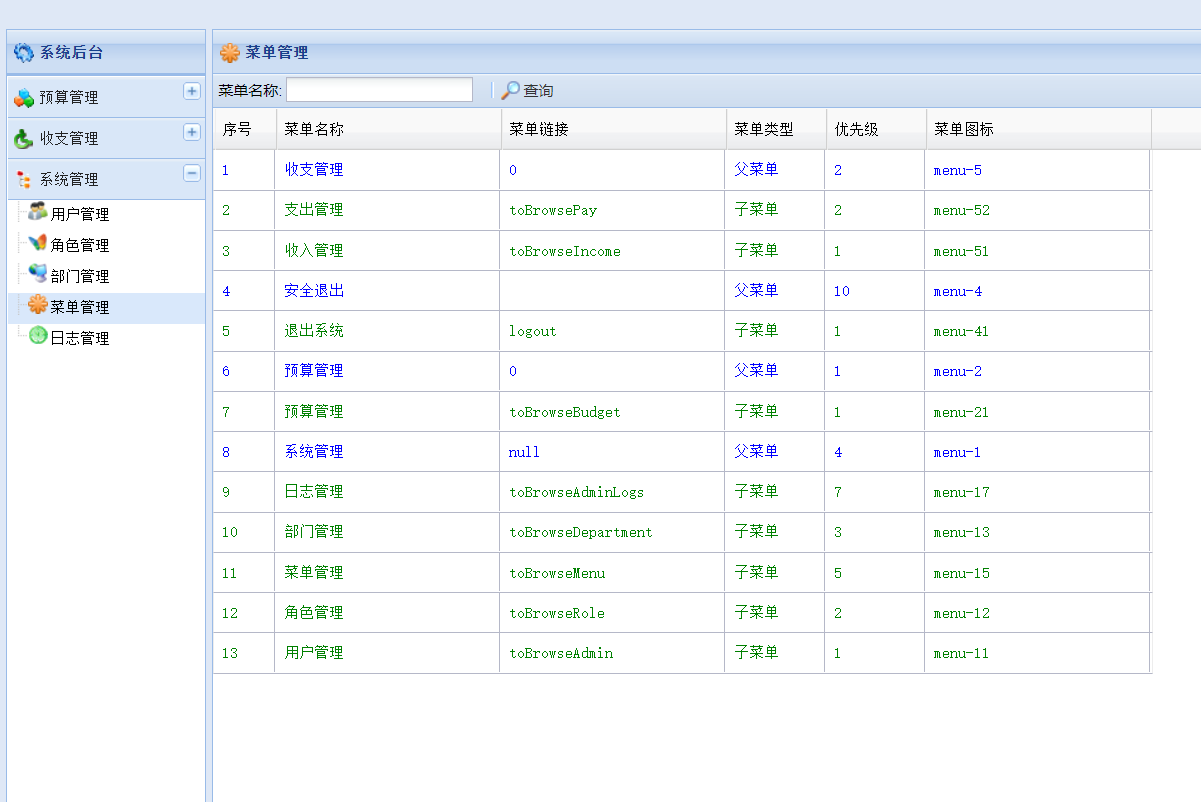Select the 收入管理 menu name cell
1201x802 pixels.
(387, 250)
